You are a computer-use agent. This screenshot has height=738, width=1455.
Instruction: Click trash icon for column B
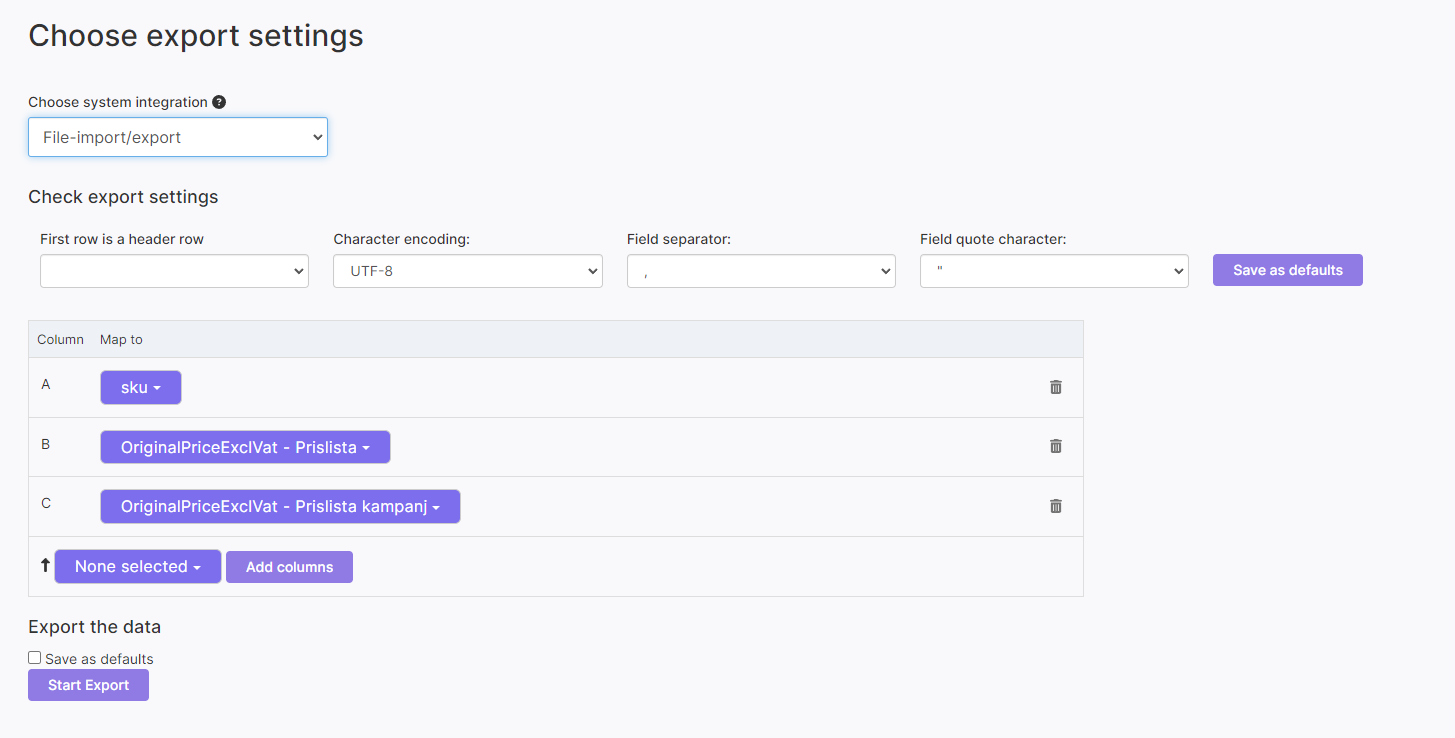click(1055, 446)
